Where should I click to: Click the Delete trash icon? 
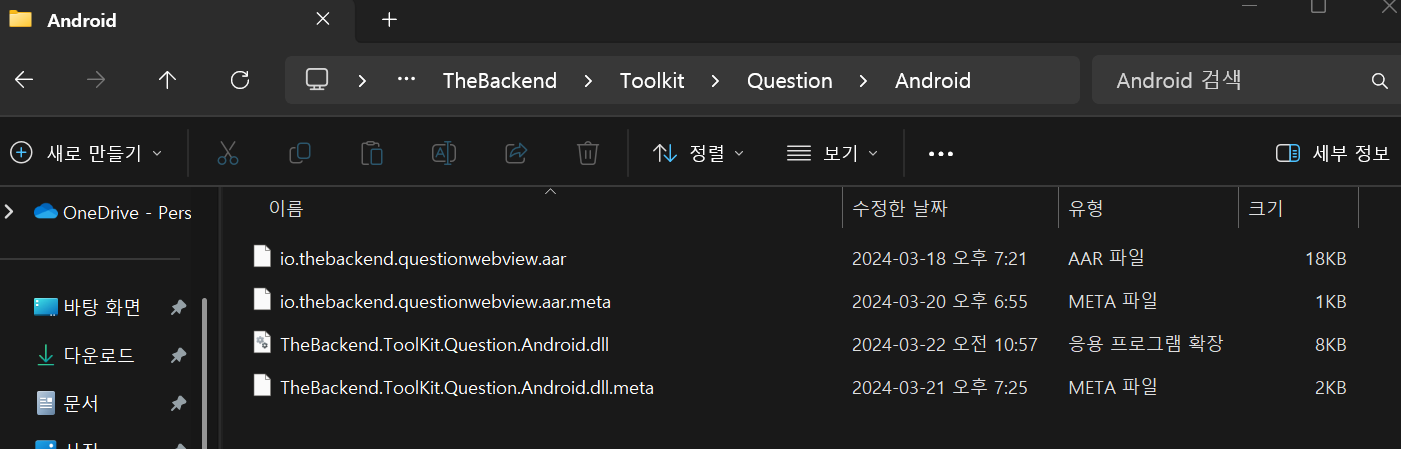coord(588,153)
